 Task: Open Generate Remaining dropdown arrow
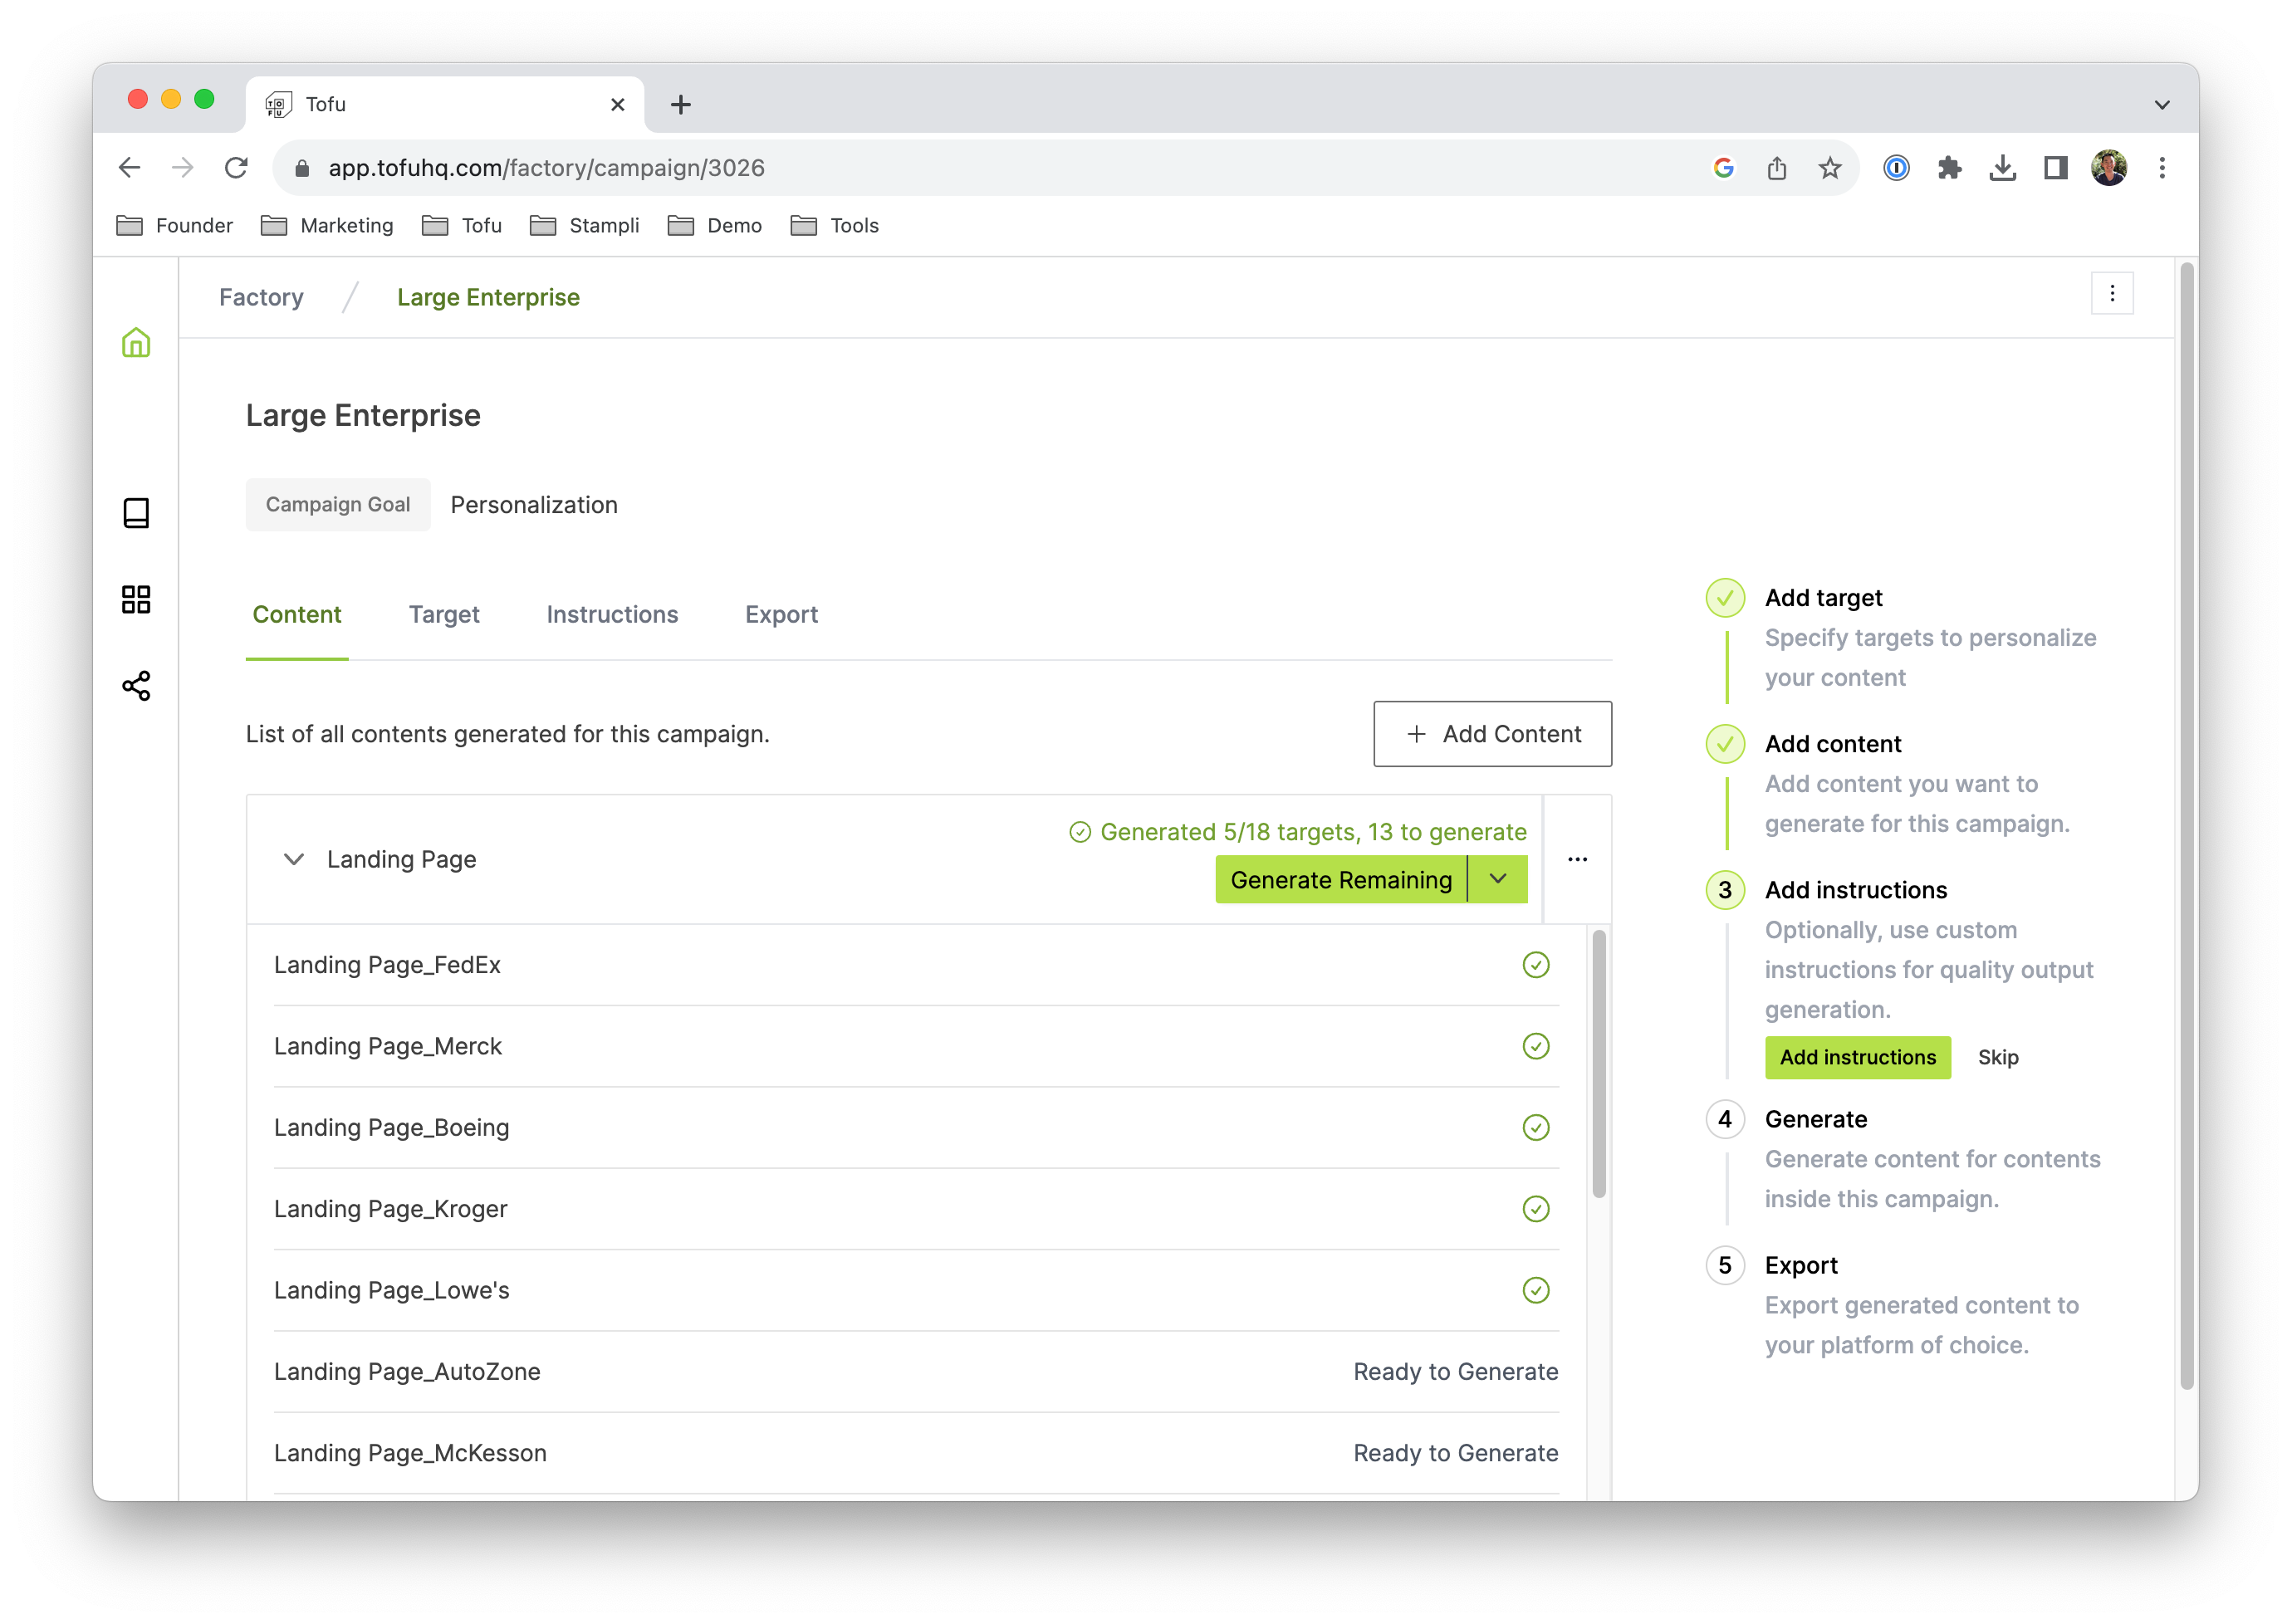tap(1497, 879)
